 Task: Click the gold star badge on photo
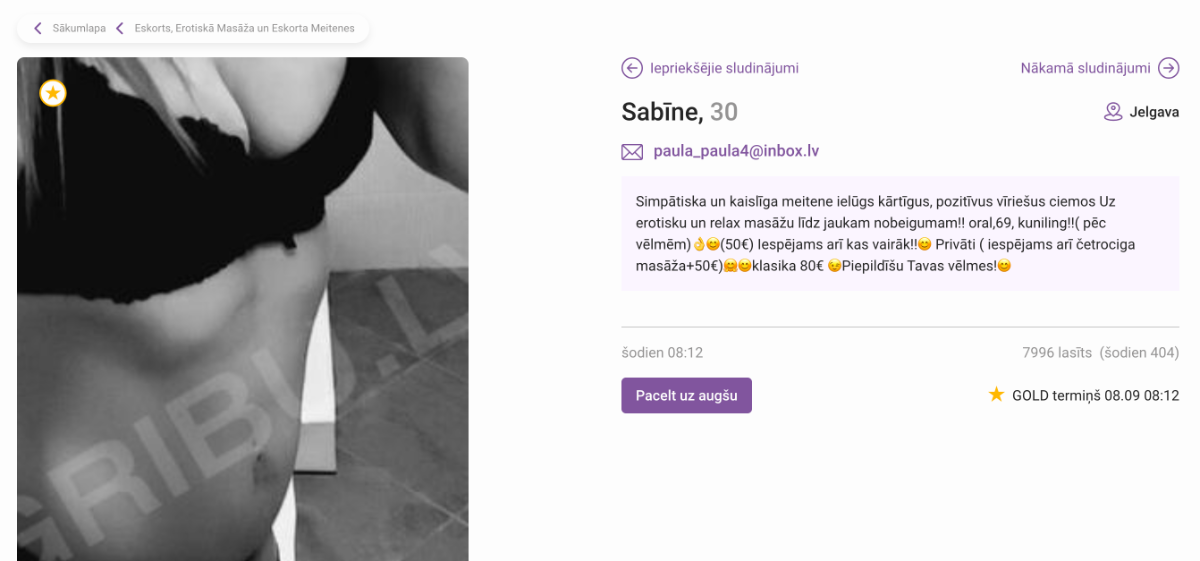click(x=53, y=93)
